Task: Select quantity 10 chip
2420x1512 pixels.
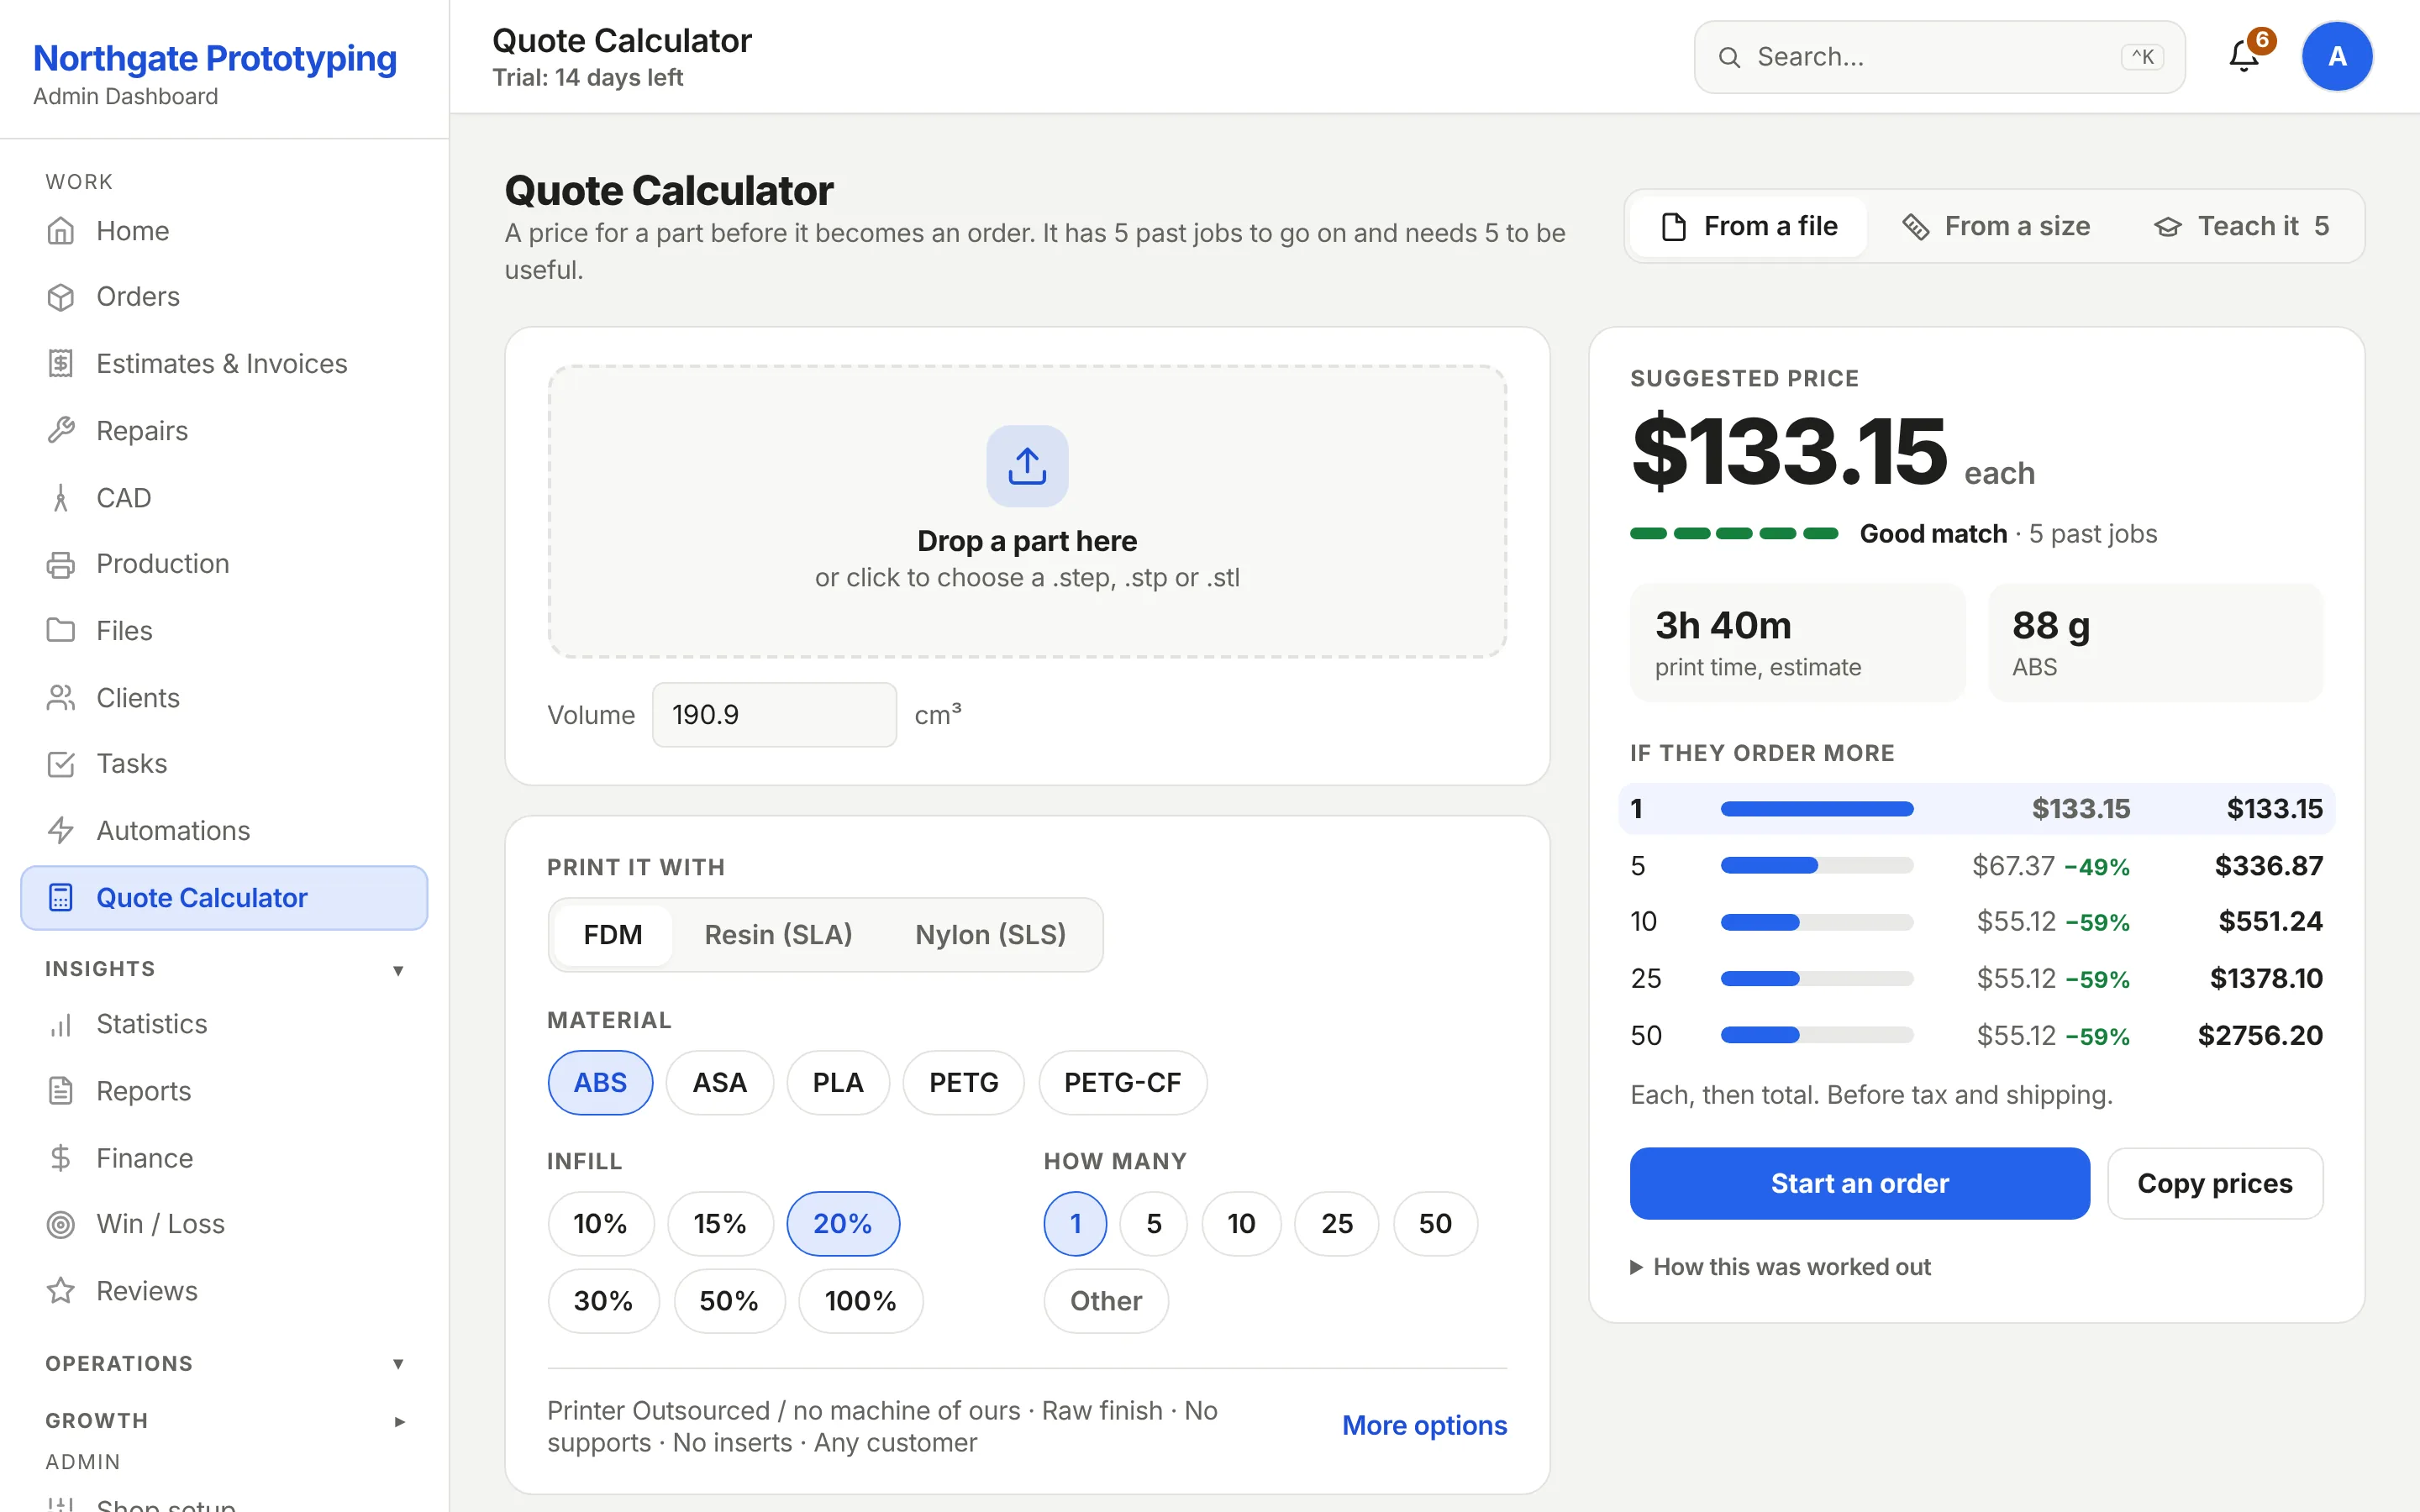Action: 1241,1224
